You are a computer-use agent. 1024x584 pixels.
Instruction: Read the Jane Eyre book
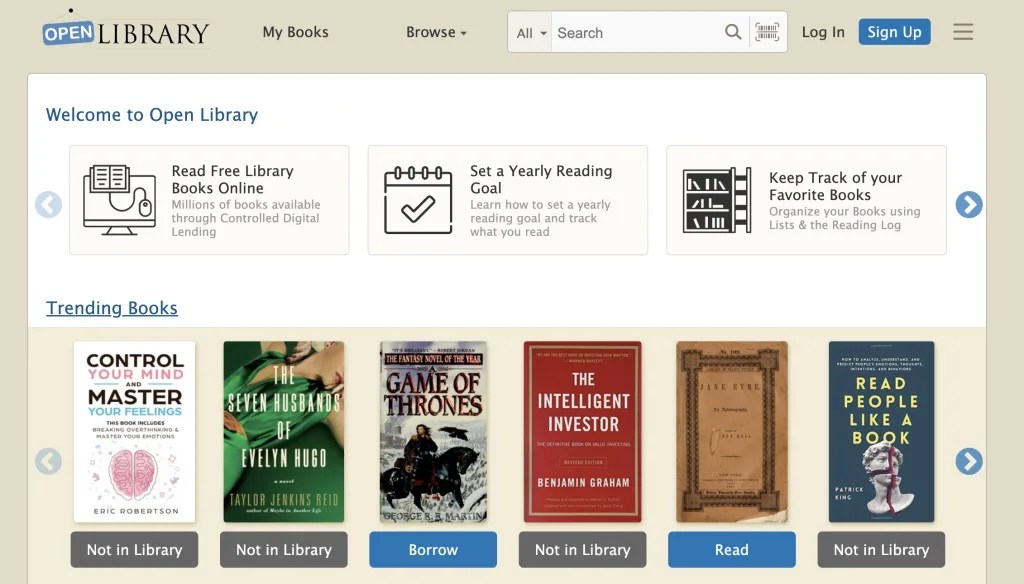tap(731, 549)
